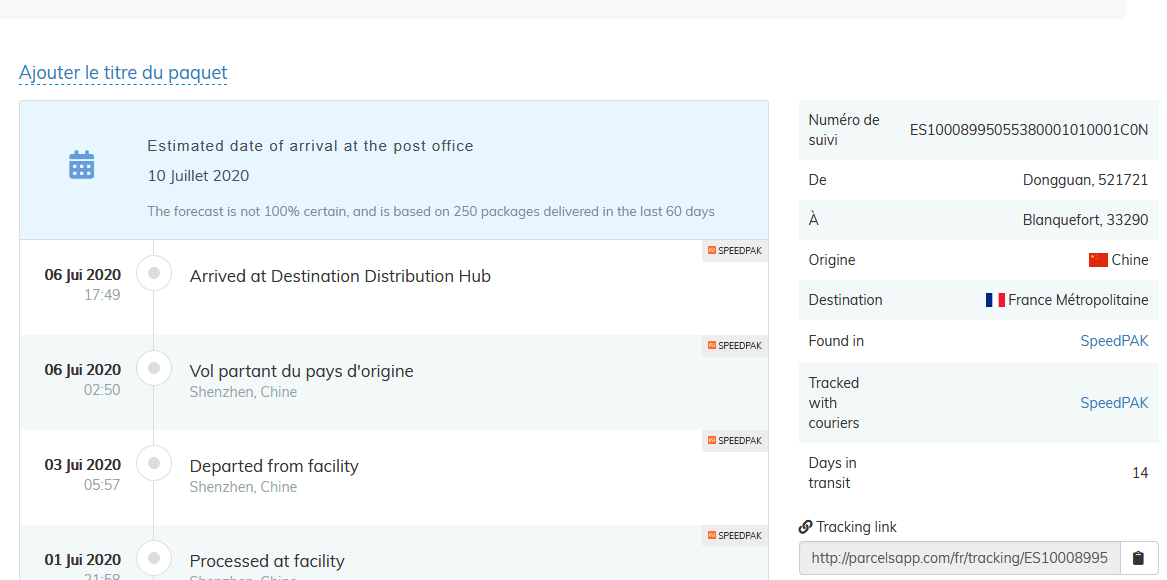Screen dimensions: 1167x580
Task: Open SpeedPAK link next to Found in
Action: click(1114, 341)
